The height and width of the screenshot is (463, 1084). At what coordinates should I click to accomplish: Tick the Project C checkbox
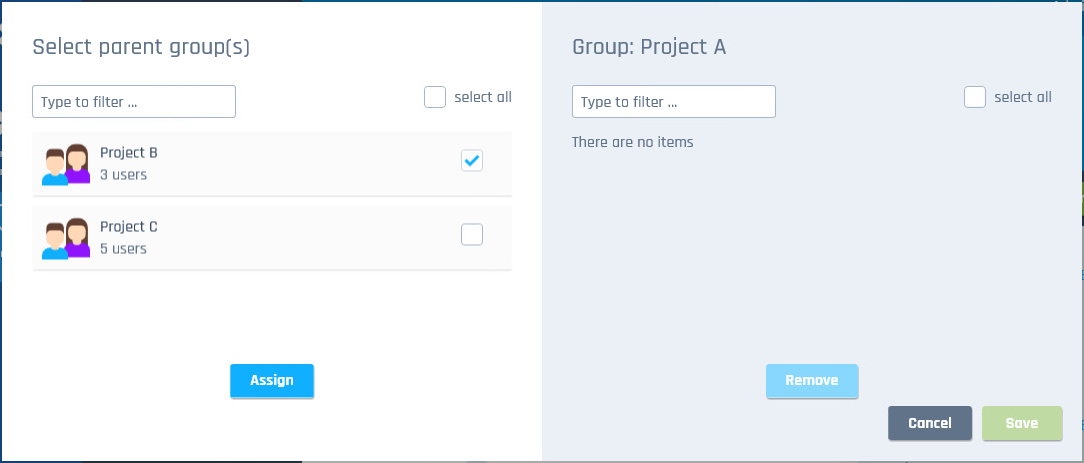472,234
